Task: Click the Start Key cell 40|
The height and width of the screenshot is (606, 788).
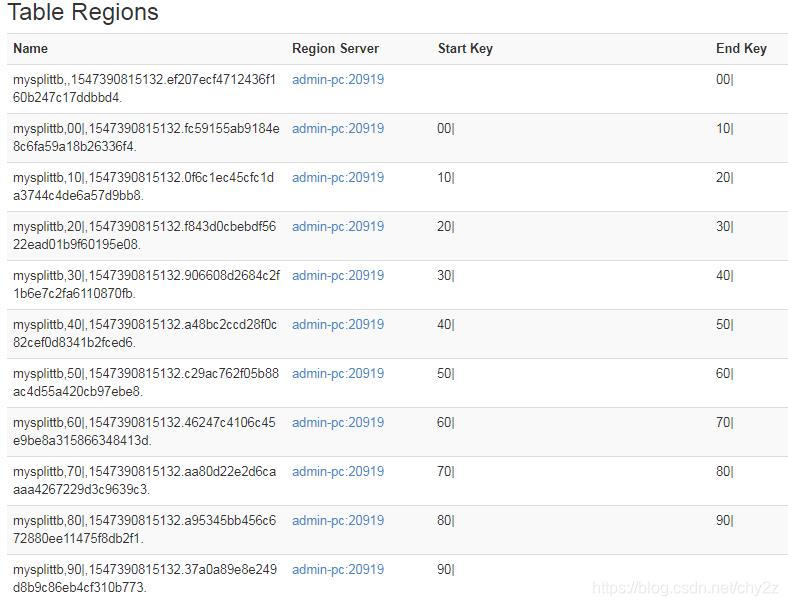Action: pos(446,325)
